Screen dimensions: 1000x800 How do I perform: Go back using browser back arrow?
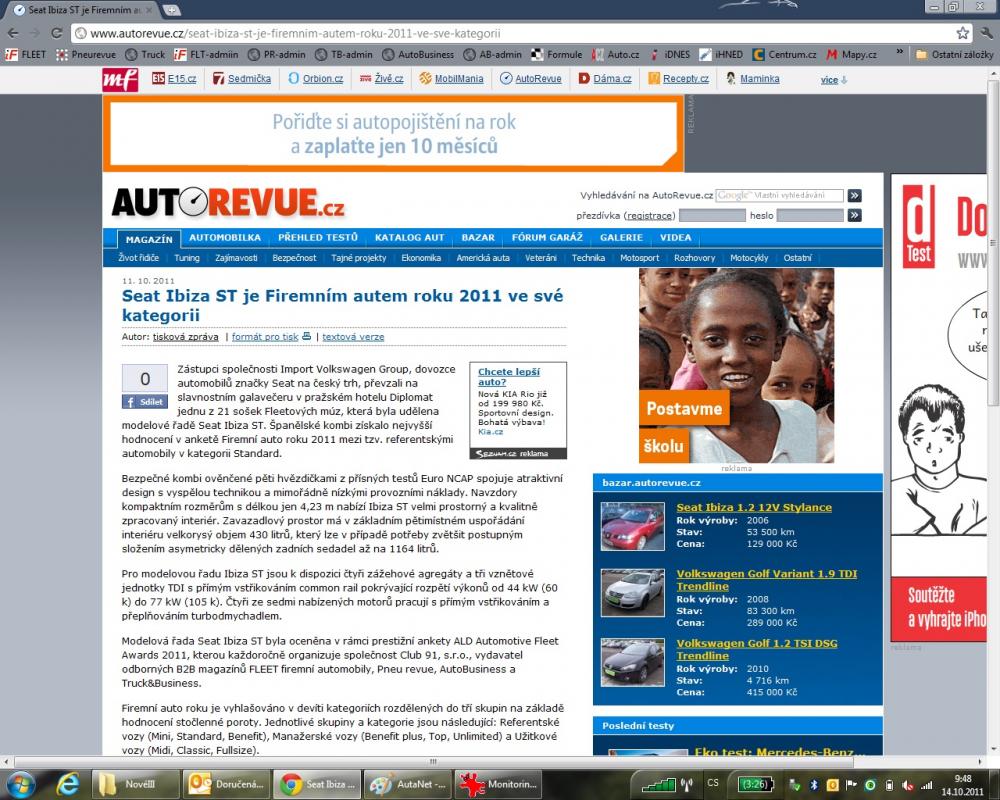(13, 33)
